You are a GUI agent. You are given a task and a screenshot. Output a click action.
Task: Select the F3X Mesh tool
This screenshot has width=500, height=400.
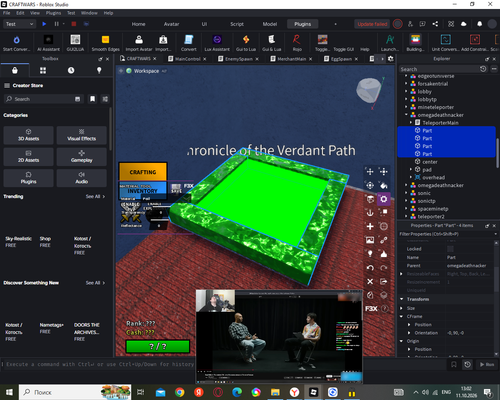(x=384, y=226)
